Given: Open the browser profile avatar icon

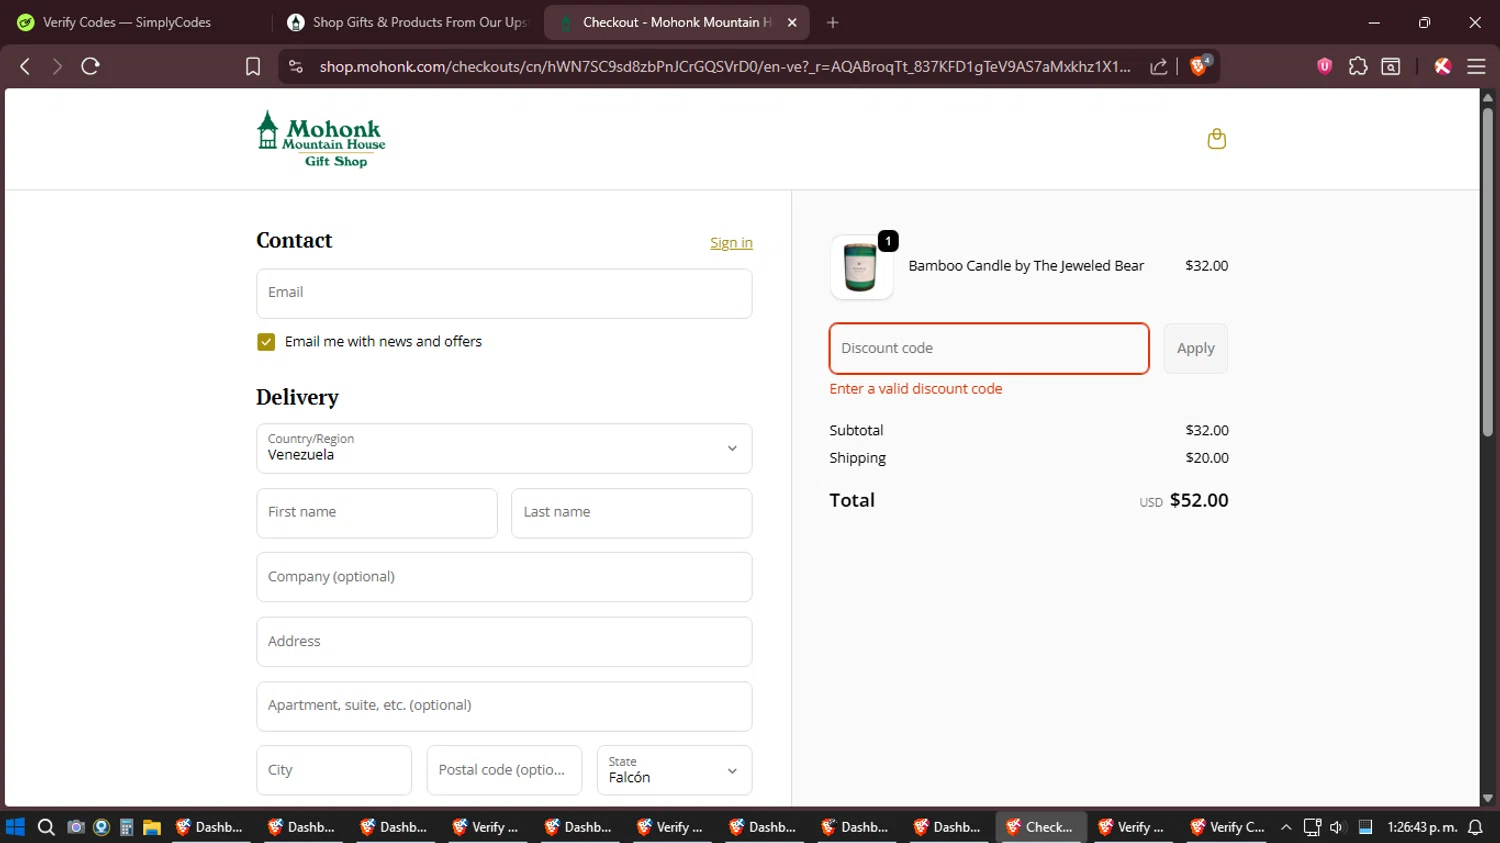Looking at the screenshot, I should click(1442, 66).
